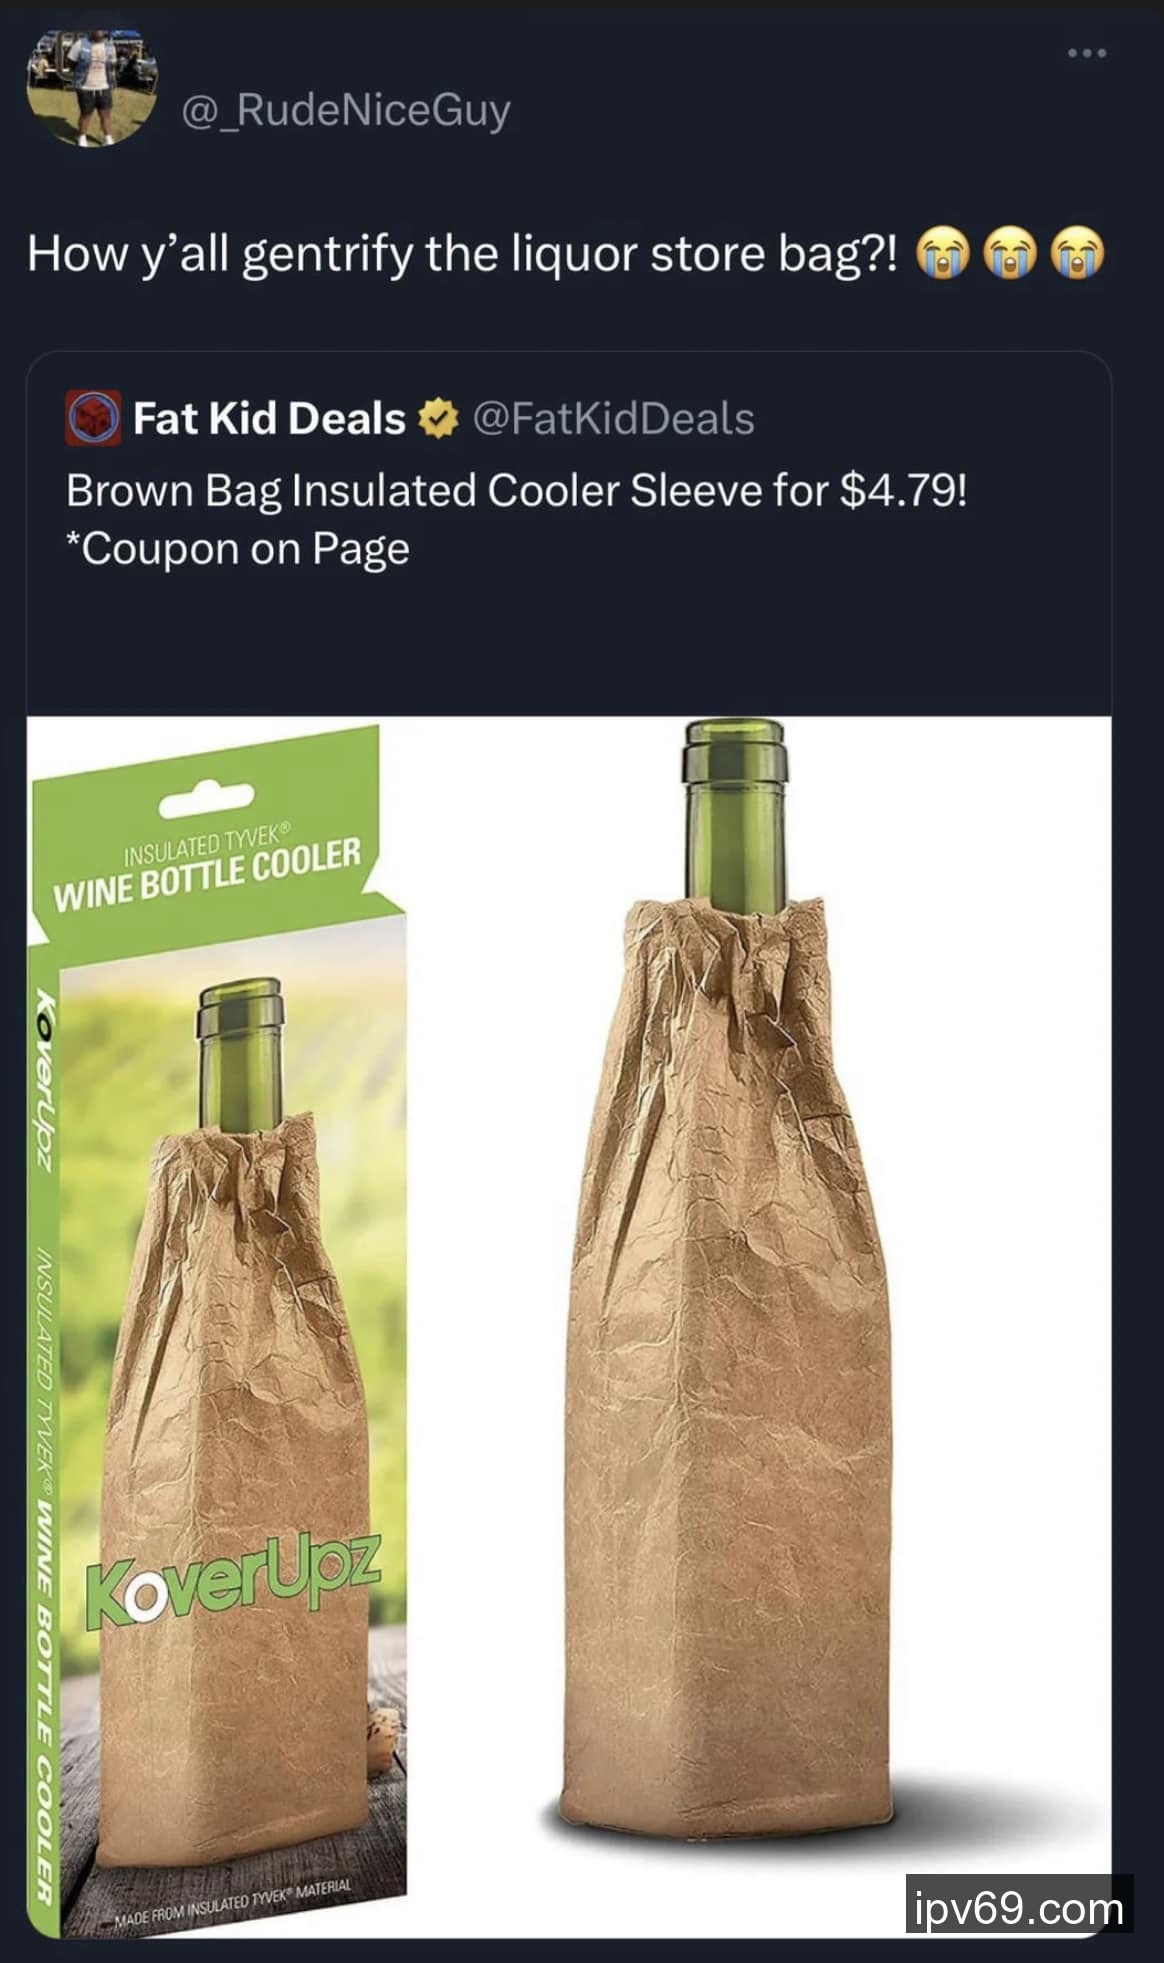Image resolution: width=1164 pixels, height=1963 pixels.
Task: Open the @FatKidDeals handle
Action: click(613, 419)
